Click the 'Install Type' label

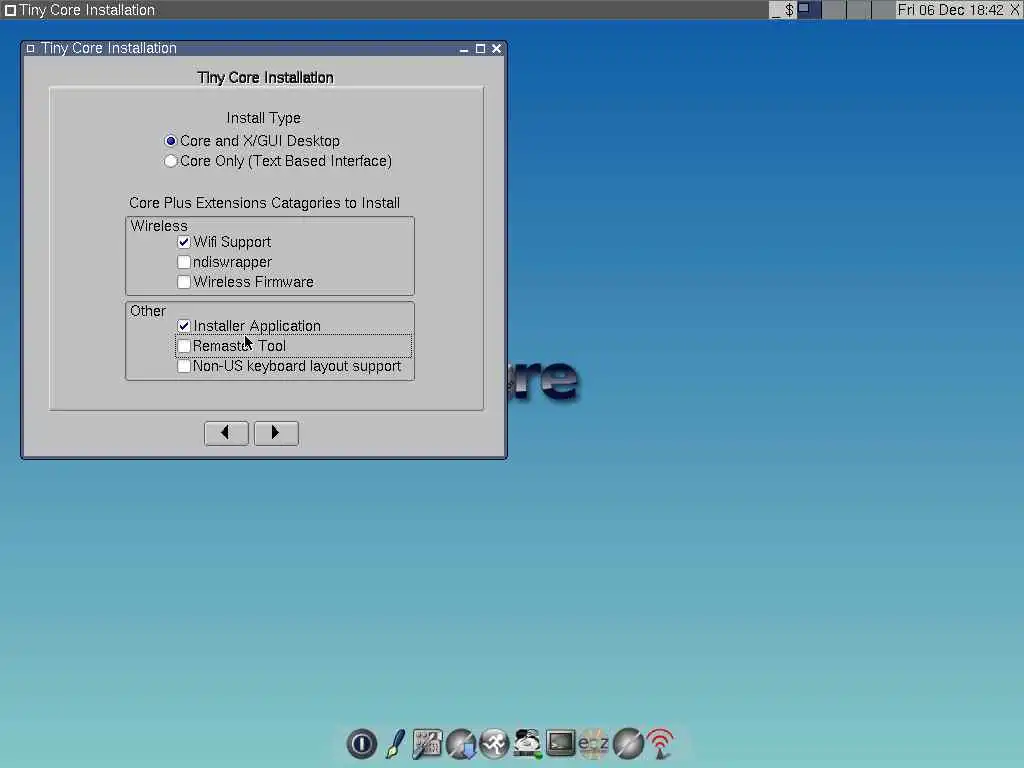(x=263, y=118)
